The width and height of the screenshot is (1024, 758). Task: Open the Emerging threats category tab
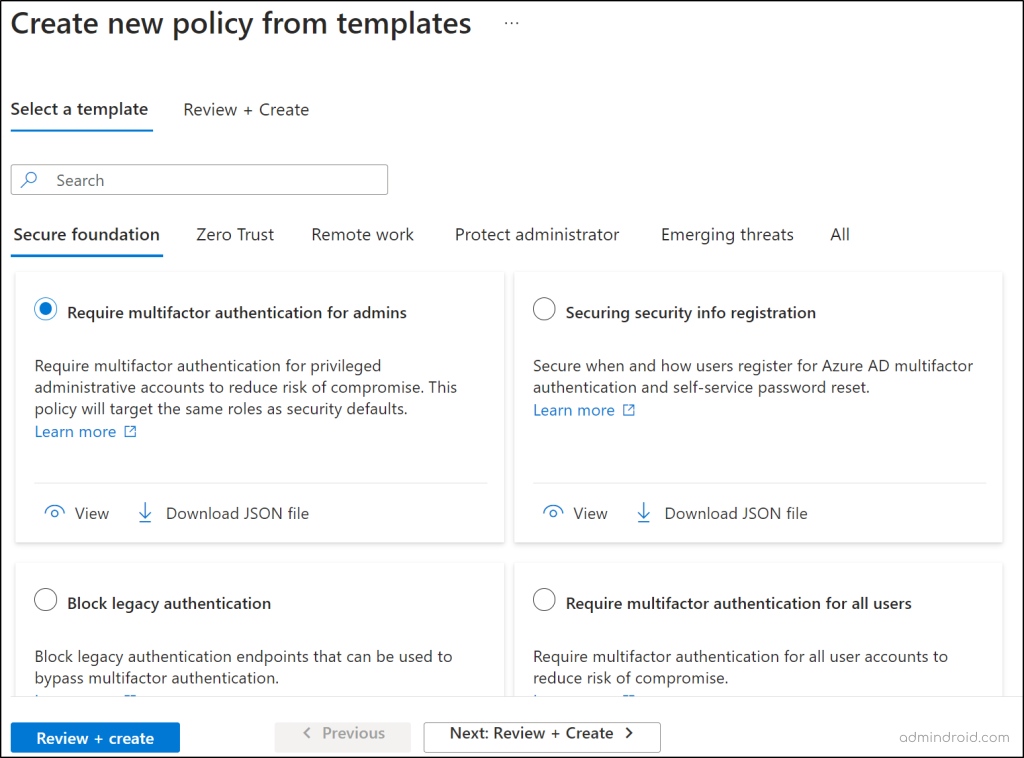click(x=727, y=235)
